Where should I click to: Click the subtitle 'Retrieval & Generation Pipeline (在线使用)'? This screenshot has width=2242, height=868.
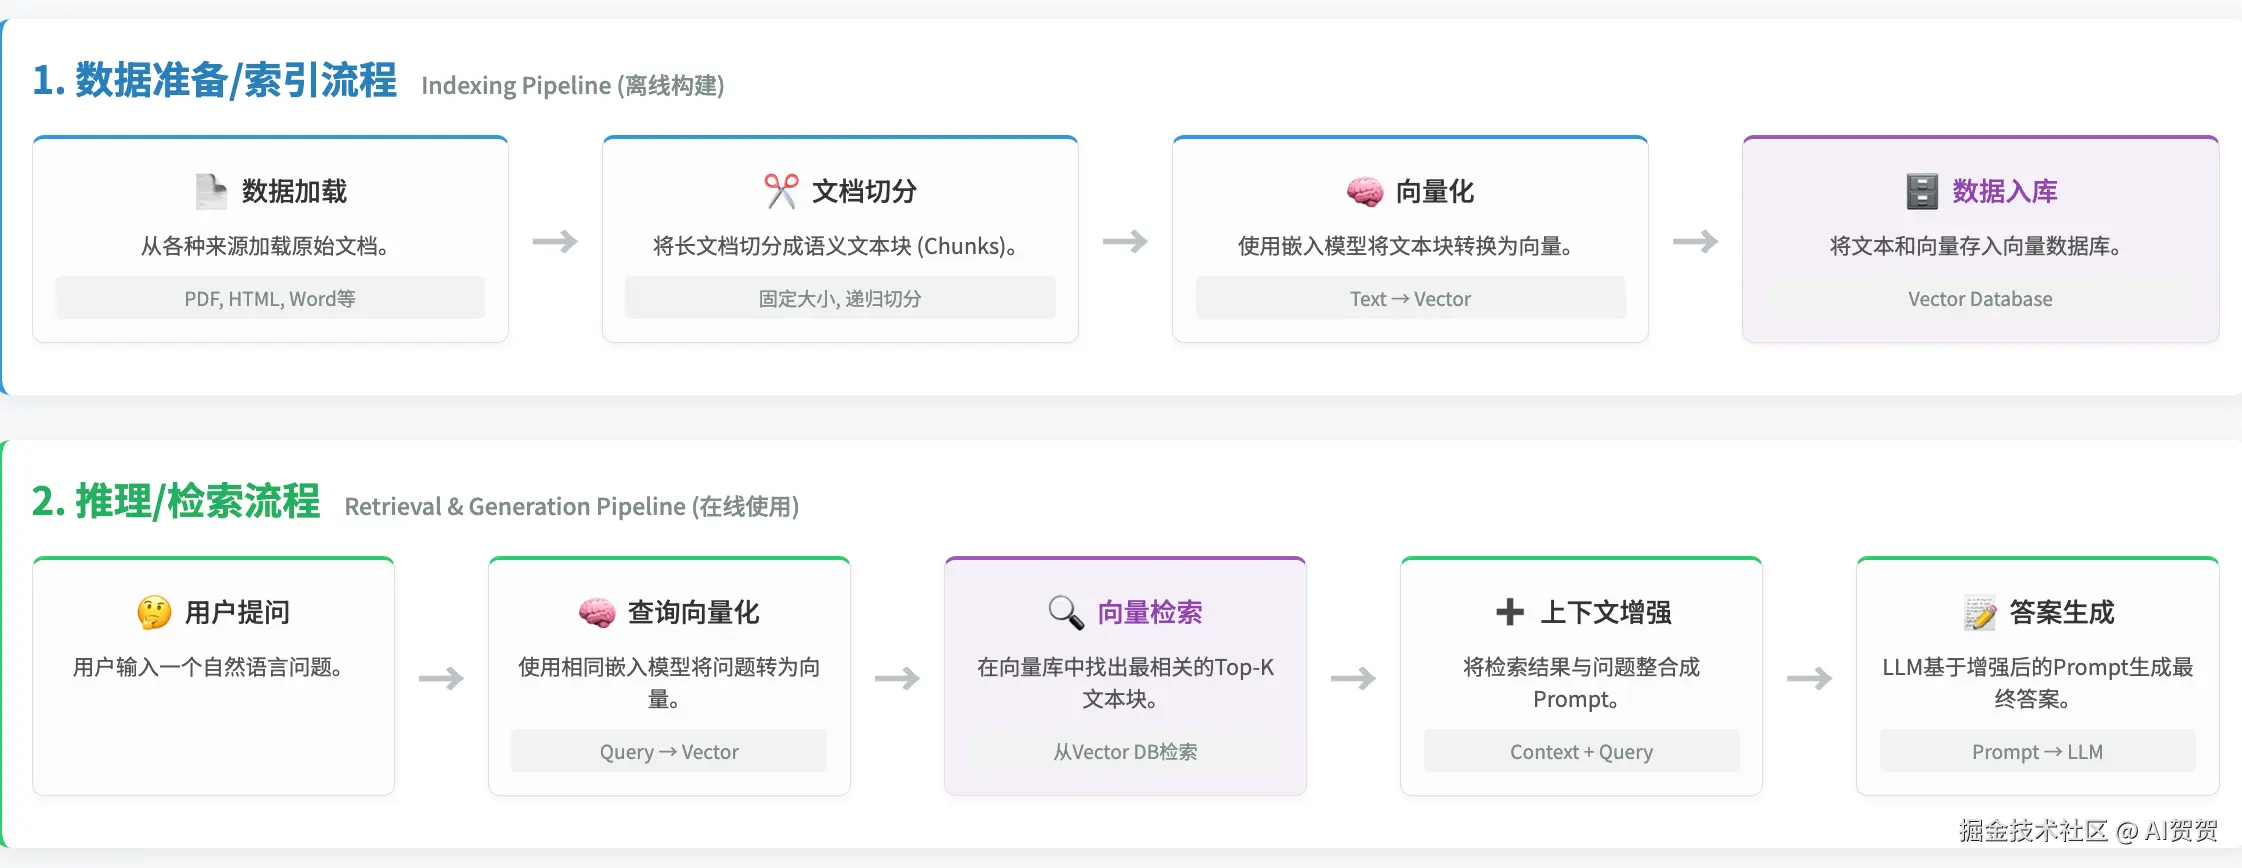[x=572, y=506]
